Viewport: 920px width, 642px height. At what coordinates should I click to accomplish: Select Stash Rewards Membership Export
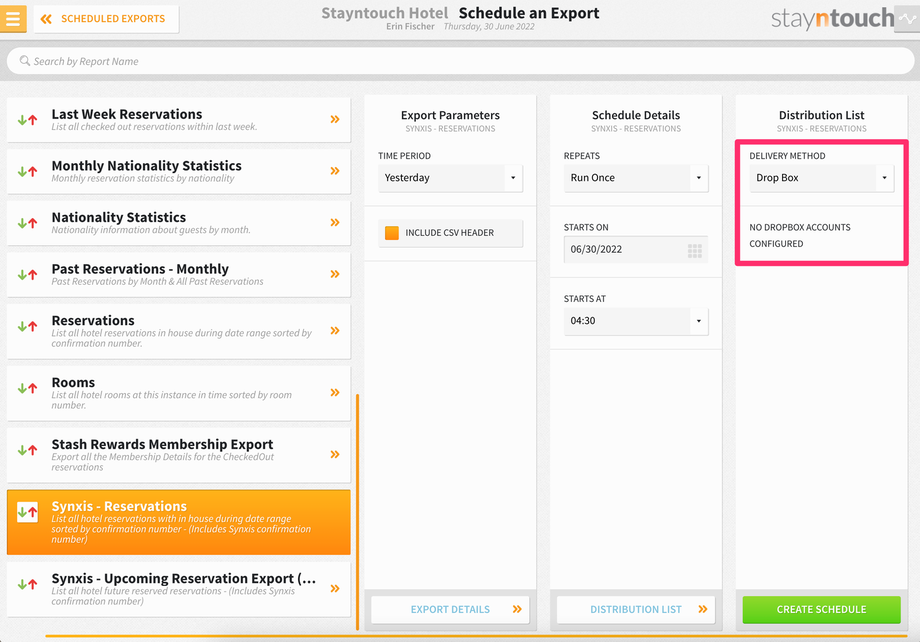point(178,455)
